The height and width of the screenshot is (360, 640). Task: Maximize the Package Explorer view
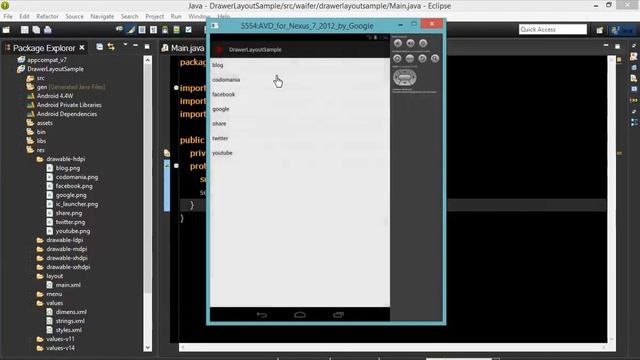147,47
